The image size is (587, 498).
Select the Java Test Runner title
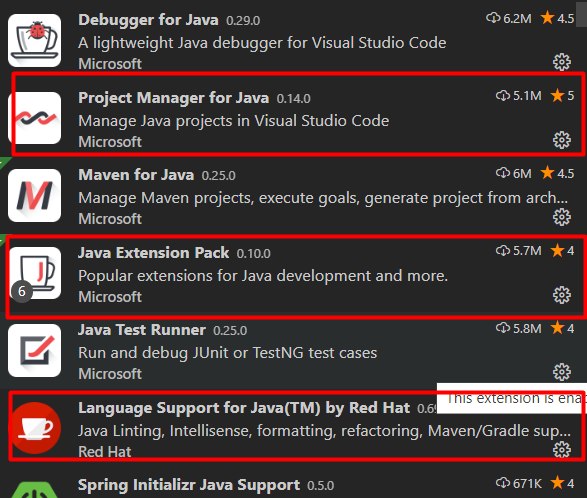(142, 330)
